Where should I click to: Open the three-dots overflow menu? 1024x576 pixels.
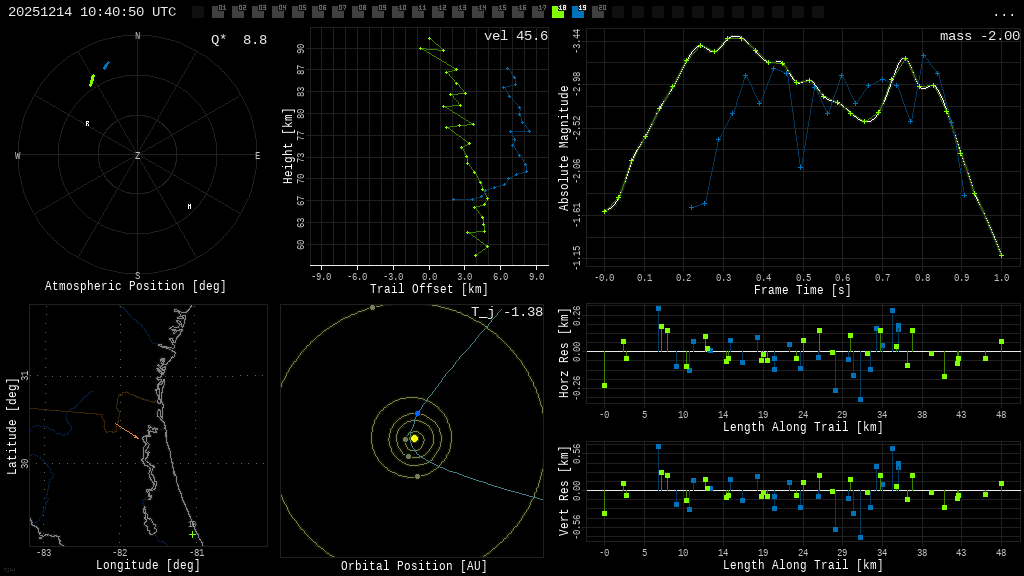pyautogui.click(x=1003, y=13)
